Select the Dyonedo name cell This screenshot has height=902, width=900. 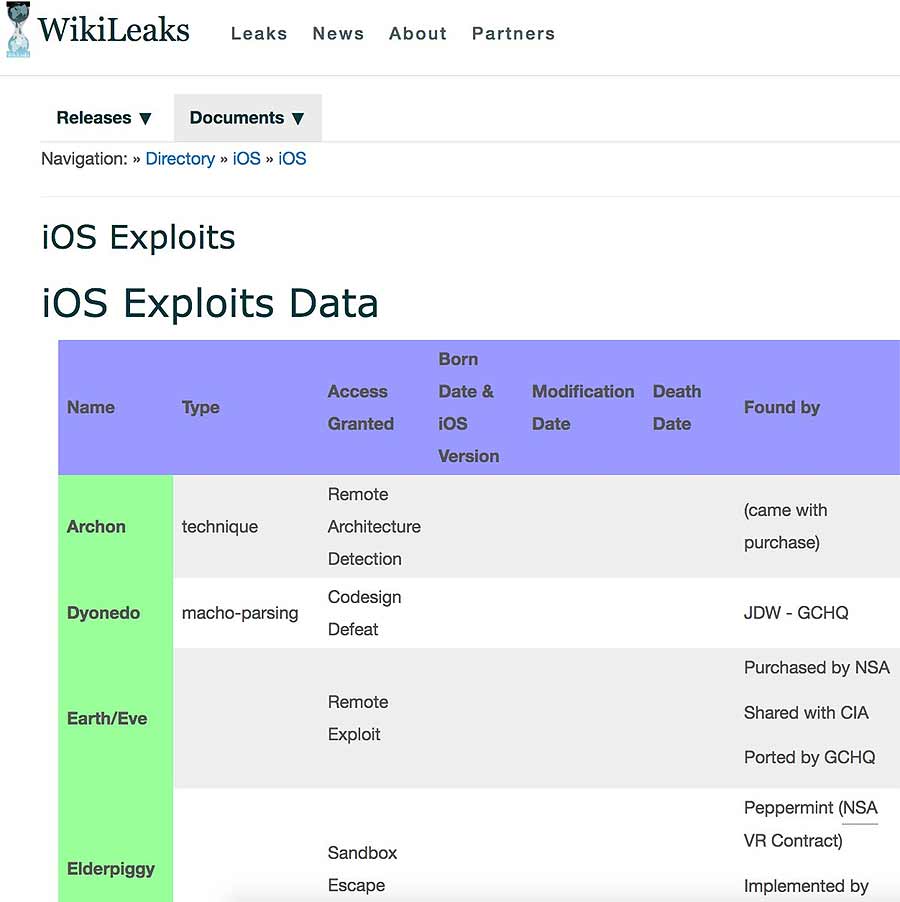tap(116, 613)
